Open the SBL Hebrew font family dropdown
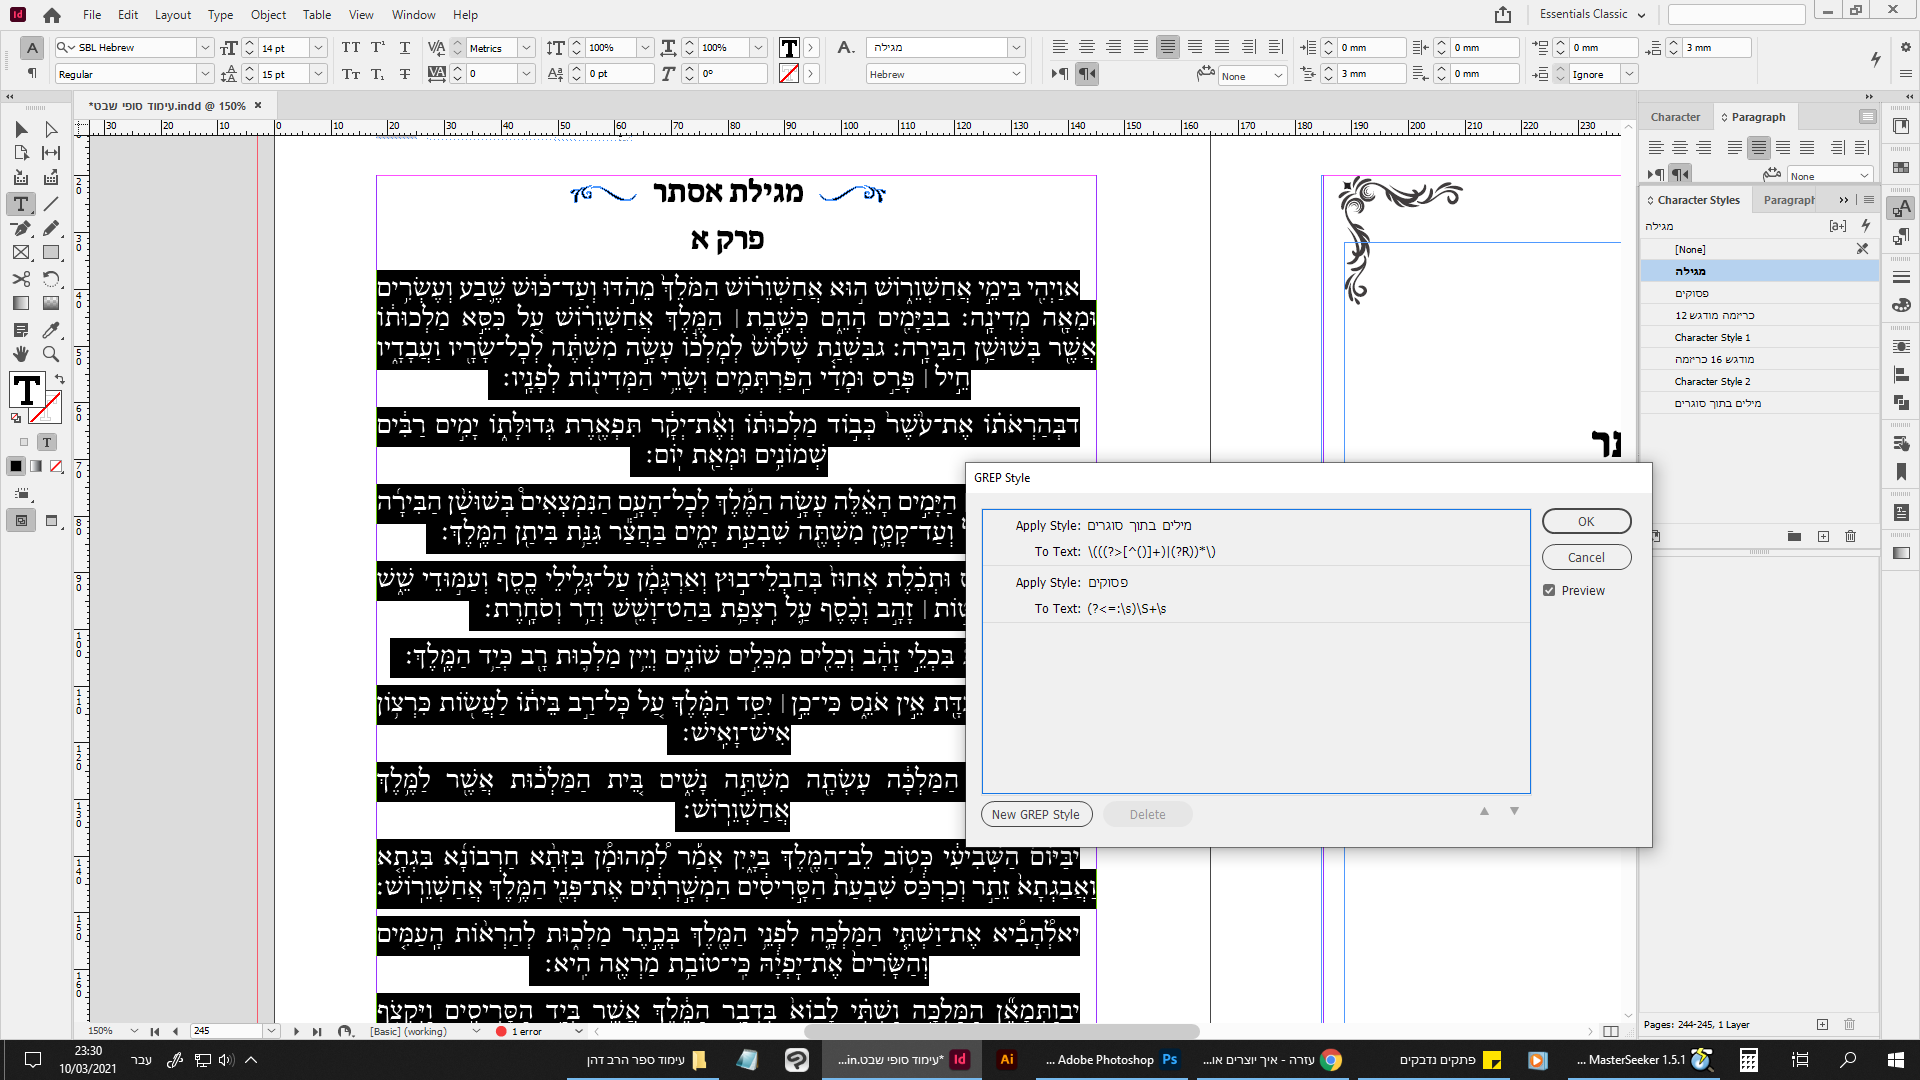This screenshot has height=1080, width=1920. tap(205, 47)
